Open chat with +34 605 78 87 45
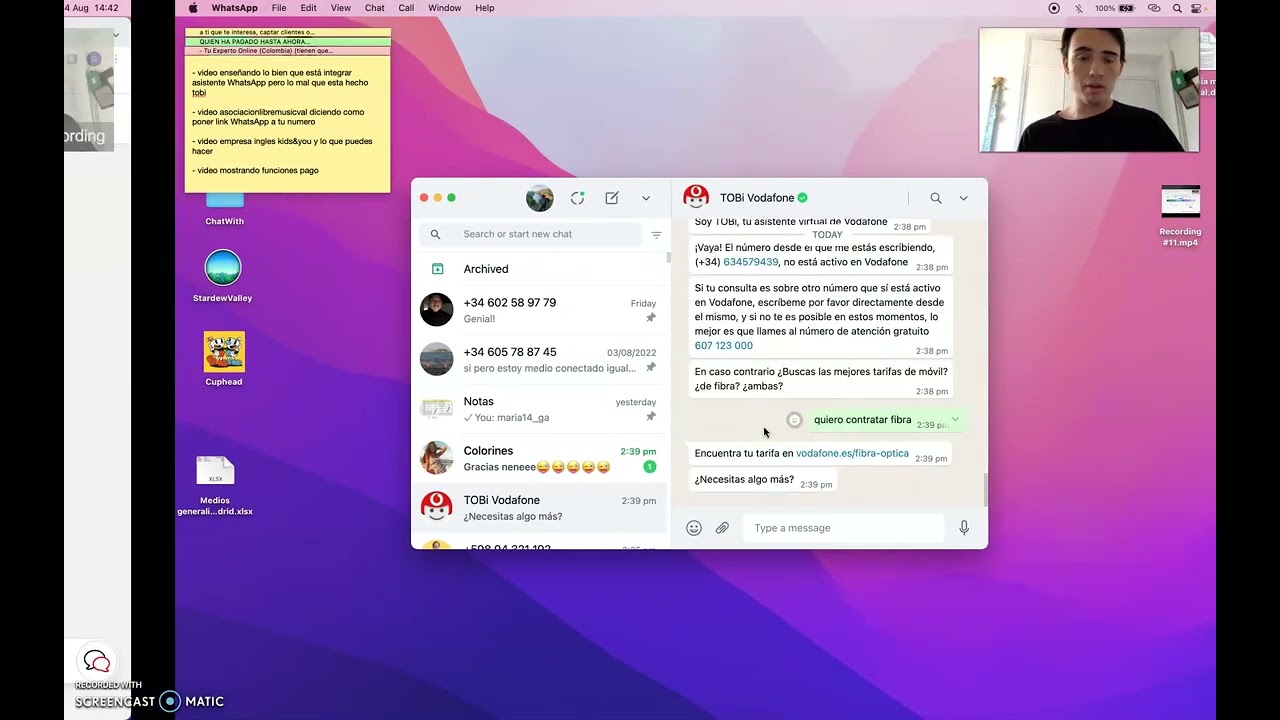Viewport: 1280px width, 720px height. (539, 359)
